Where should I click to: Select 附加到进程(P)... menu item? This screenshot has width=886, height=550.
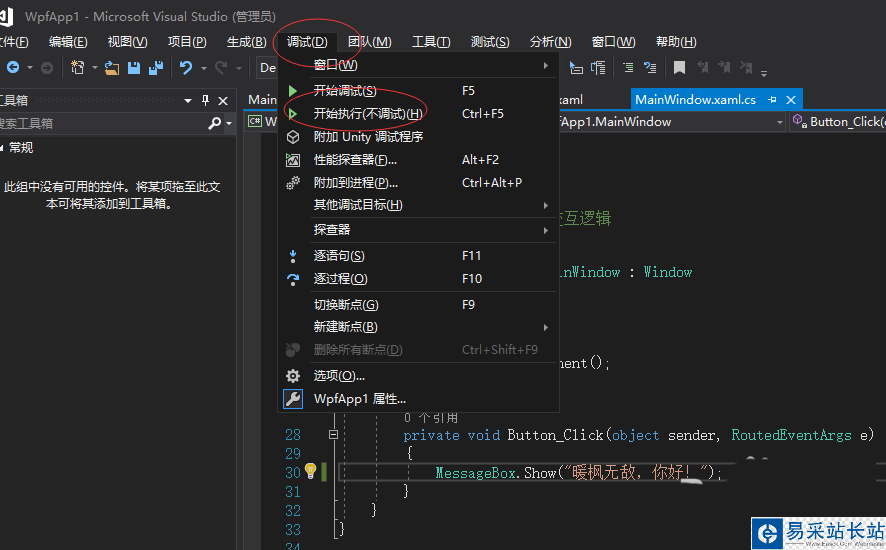point(418,183)
